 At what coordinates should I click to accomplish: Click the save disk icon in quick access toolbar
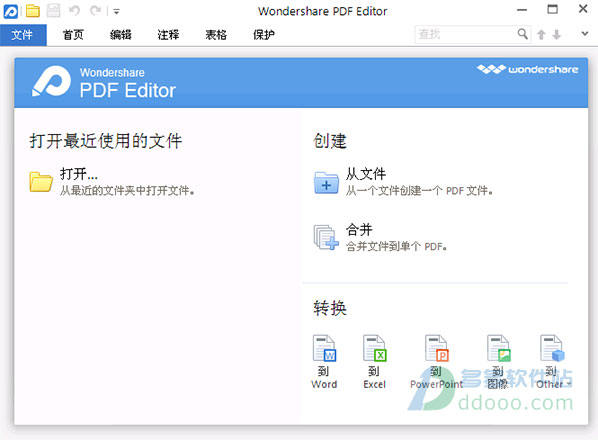[53, 11]
